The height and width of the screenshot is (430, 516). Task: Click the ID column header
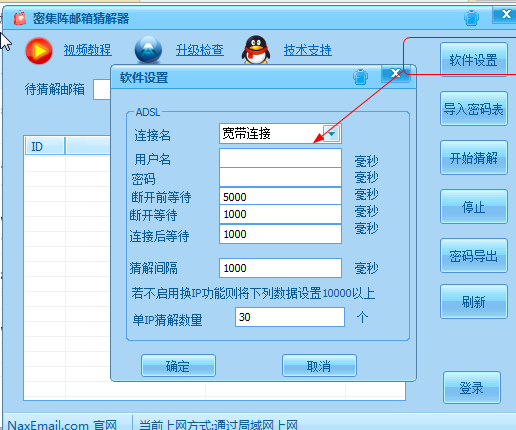(x=45, y=146)
